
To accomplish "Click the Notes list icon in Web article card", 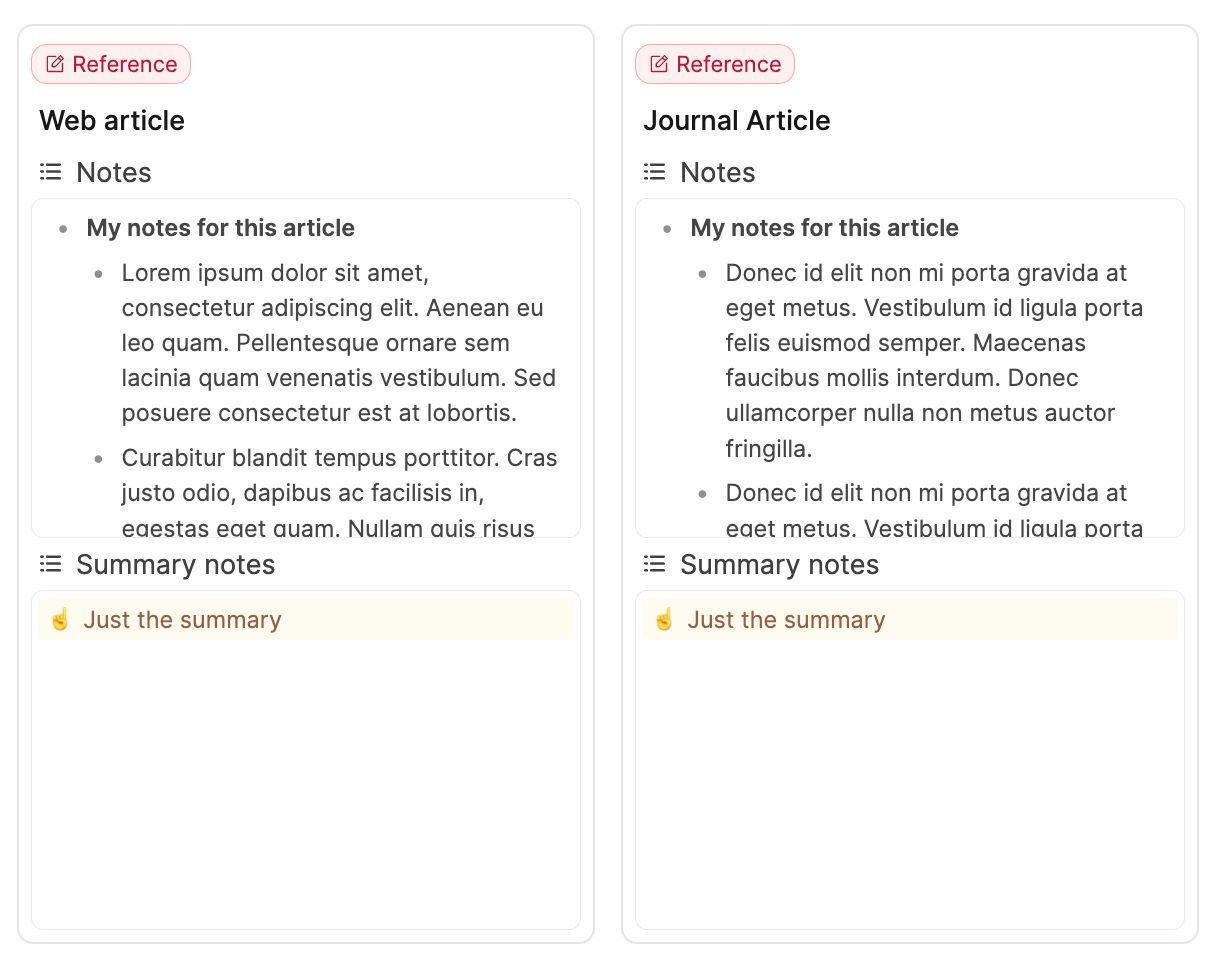I will (50, 172).
